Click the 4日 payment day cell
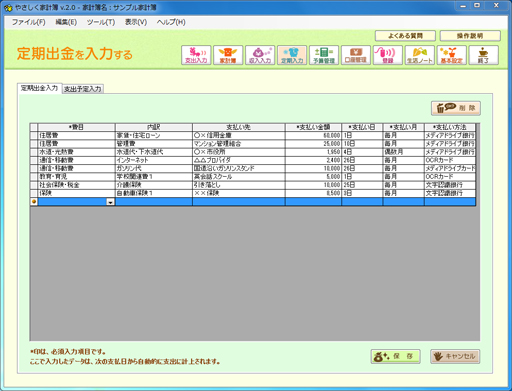This screenshot has height=391, width=512. [x=362, y=152]
